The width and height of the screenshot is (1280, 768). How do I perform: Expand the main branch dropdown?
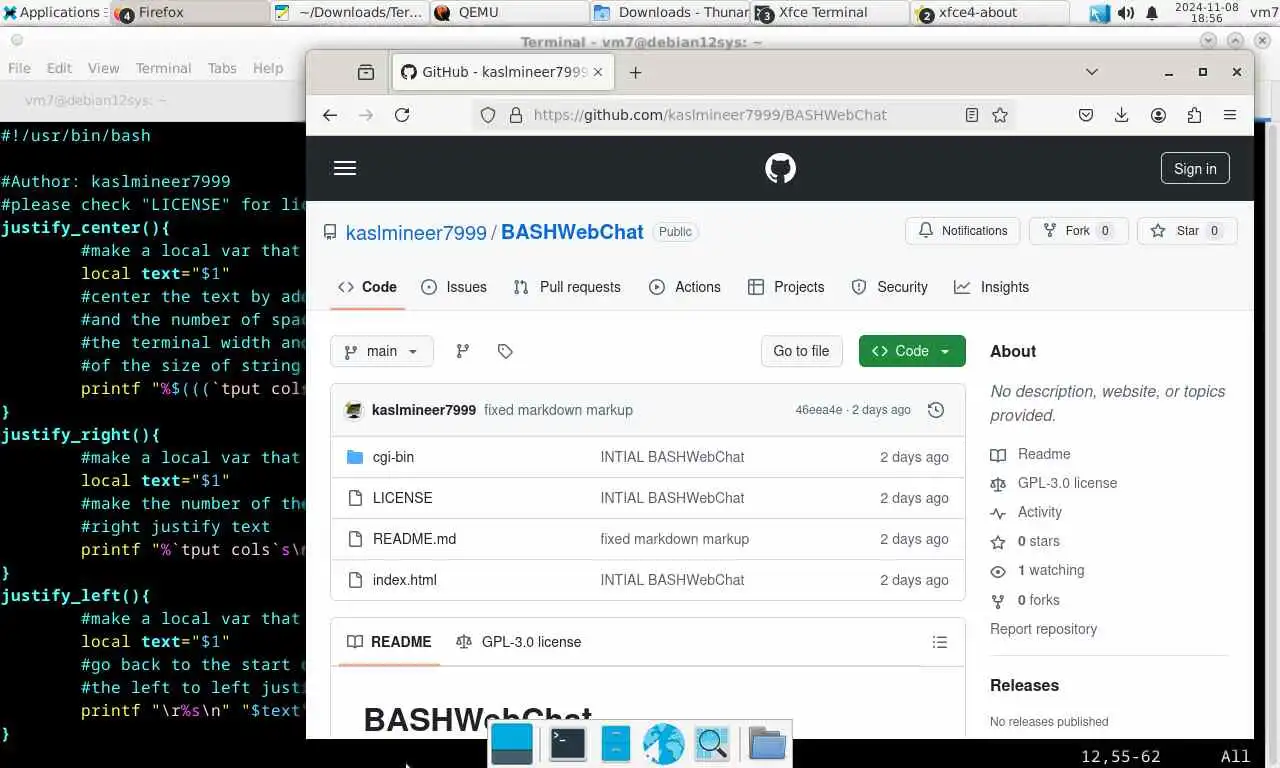382,351
